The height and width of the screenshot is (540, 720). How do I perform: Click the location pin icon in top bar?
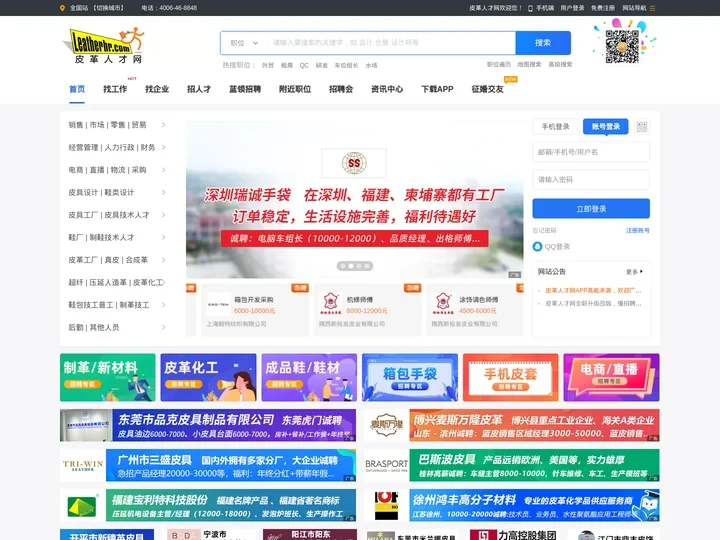(x=62, y=8)
